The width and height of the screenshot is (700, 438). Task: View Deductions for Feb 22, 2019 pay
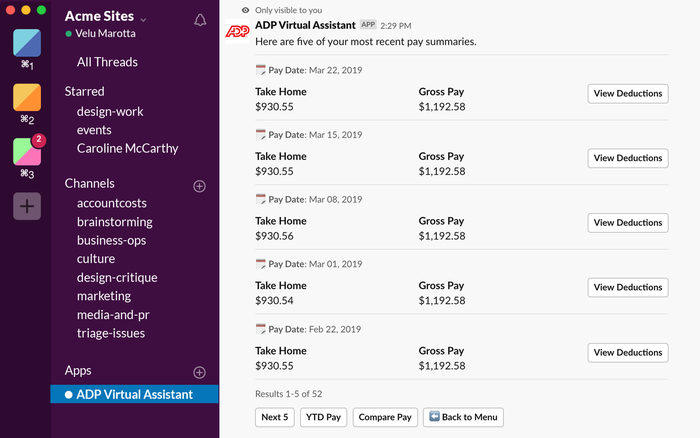[628, 353]
